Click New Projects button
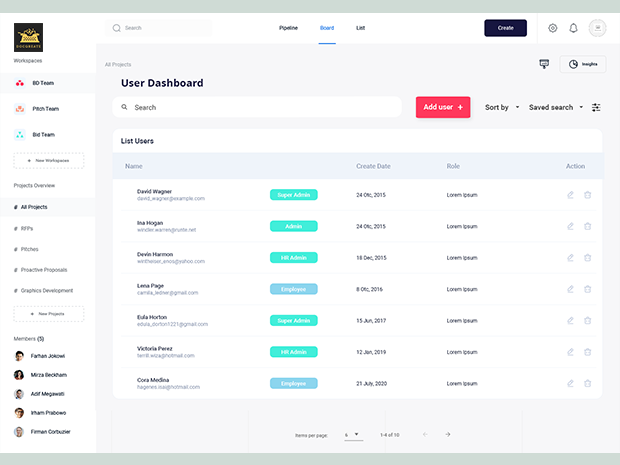This screenshot has width=620, height=465. point(49,314)
